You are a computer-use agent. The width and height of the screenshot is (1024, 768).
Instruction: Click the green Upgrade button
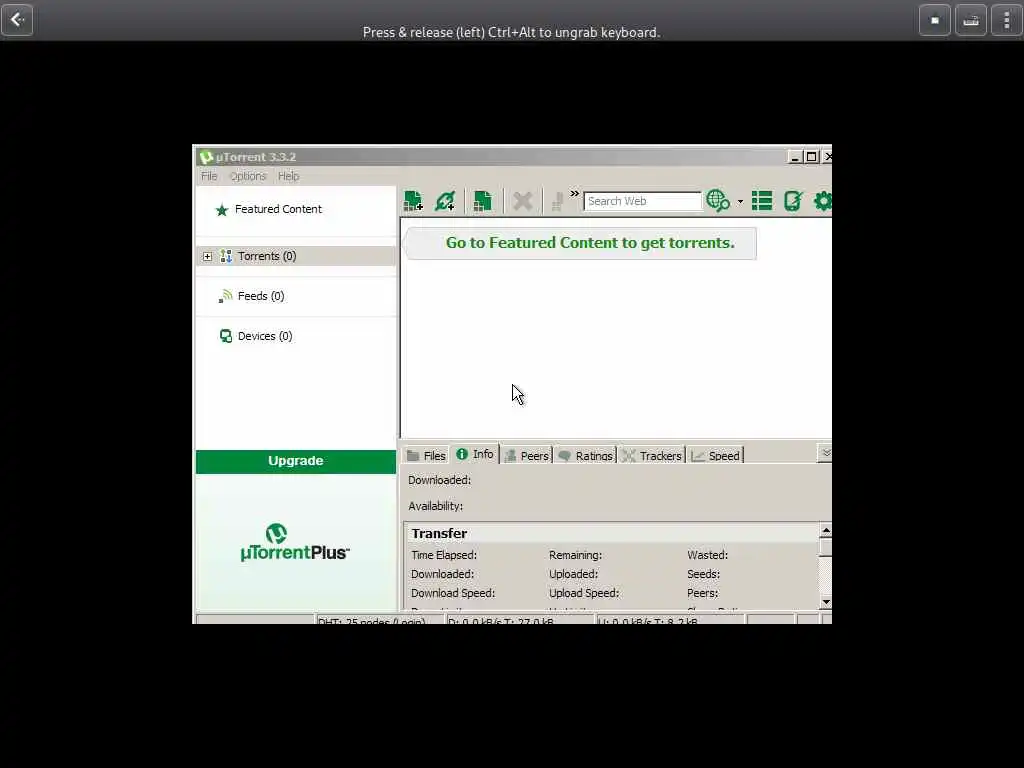[296, 461]
